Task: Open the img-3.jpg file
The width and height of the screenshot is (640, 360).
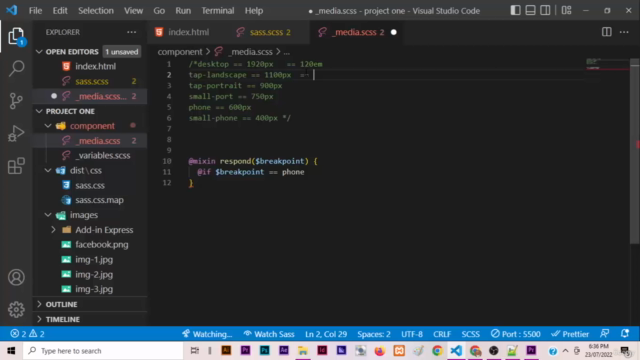Action: point(90,289)
